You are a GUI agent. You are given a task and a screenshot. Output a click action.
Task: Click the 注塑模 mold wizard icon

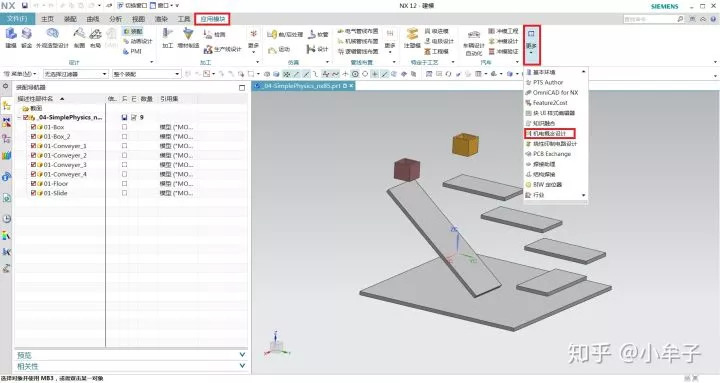(x=412, y=37)
